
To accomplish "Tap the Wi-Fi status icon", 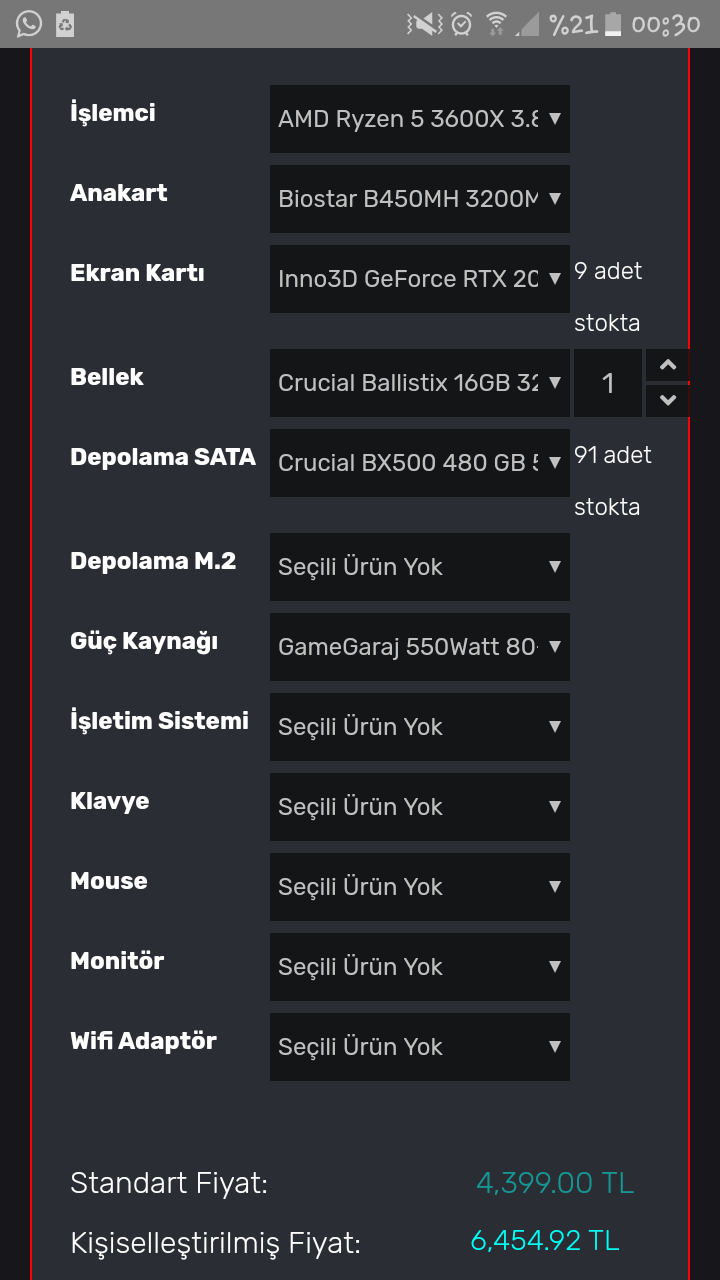I will [496, 23].
